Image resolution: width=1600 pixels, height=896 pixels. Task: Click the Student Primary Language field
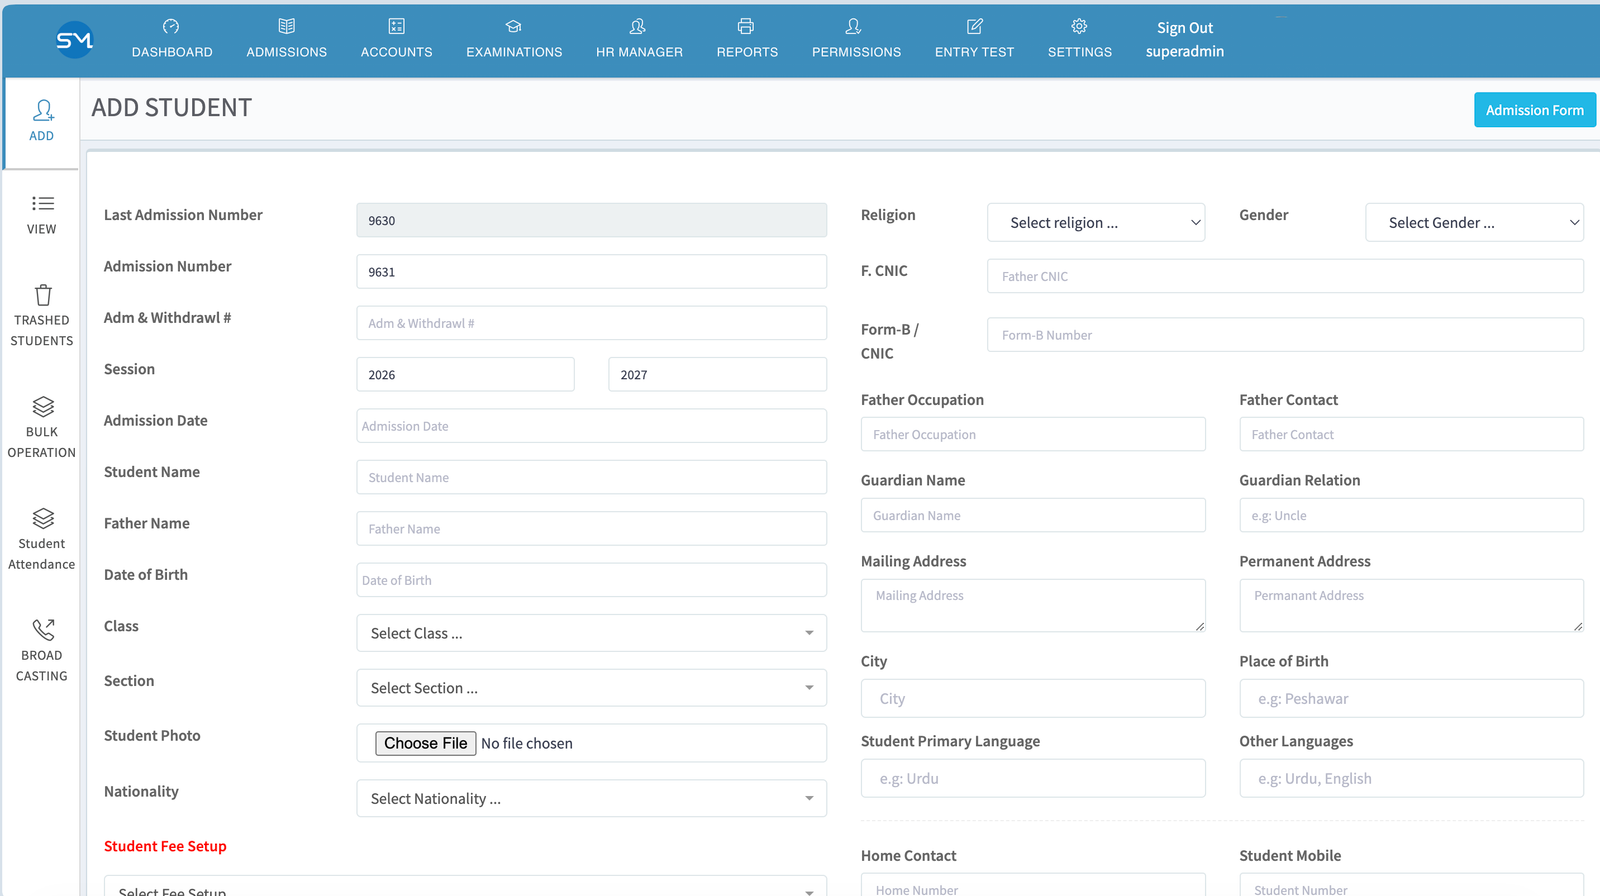(1033, 778)
